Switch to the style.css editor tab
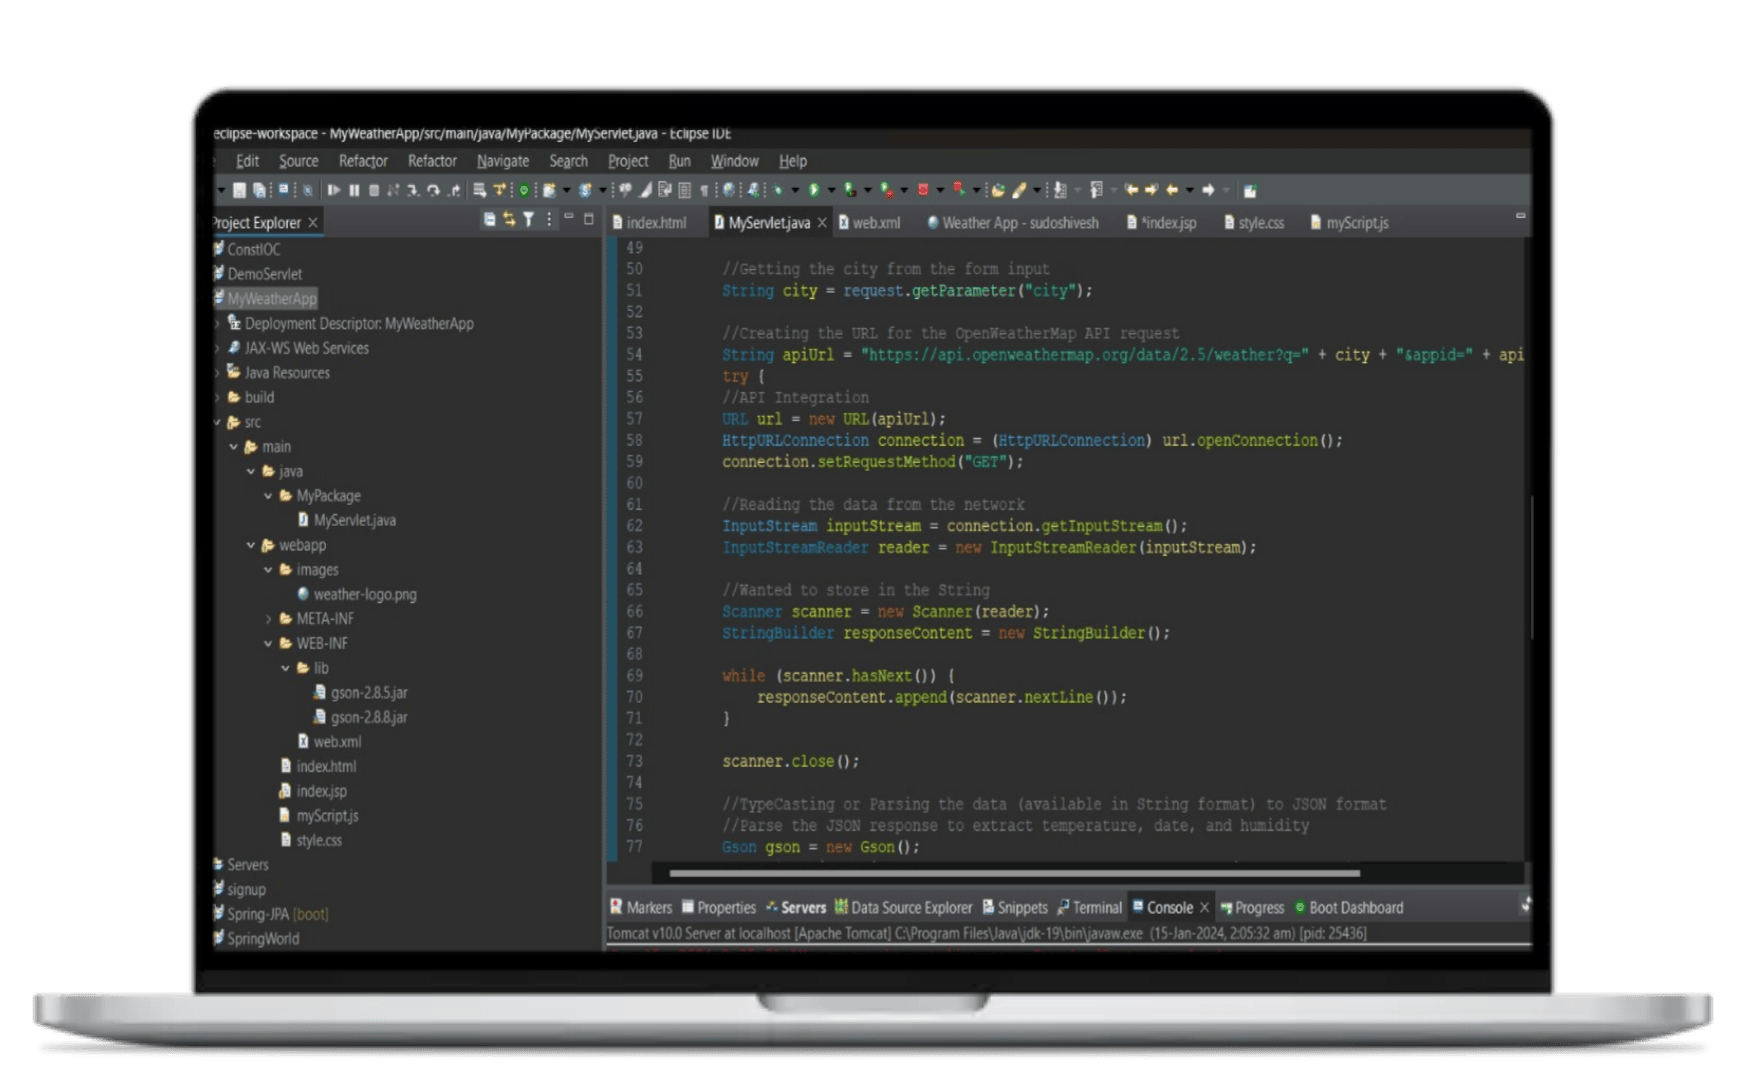The width and height of the screenshot is (1746, 1080). pos(1254,223)
